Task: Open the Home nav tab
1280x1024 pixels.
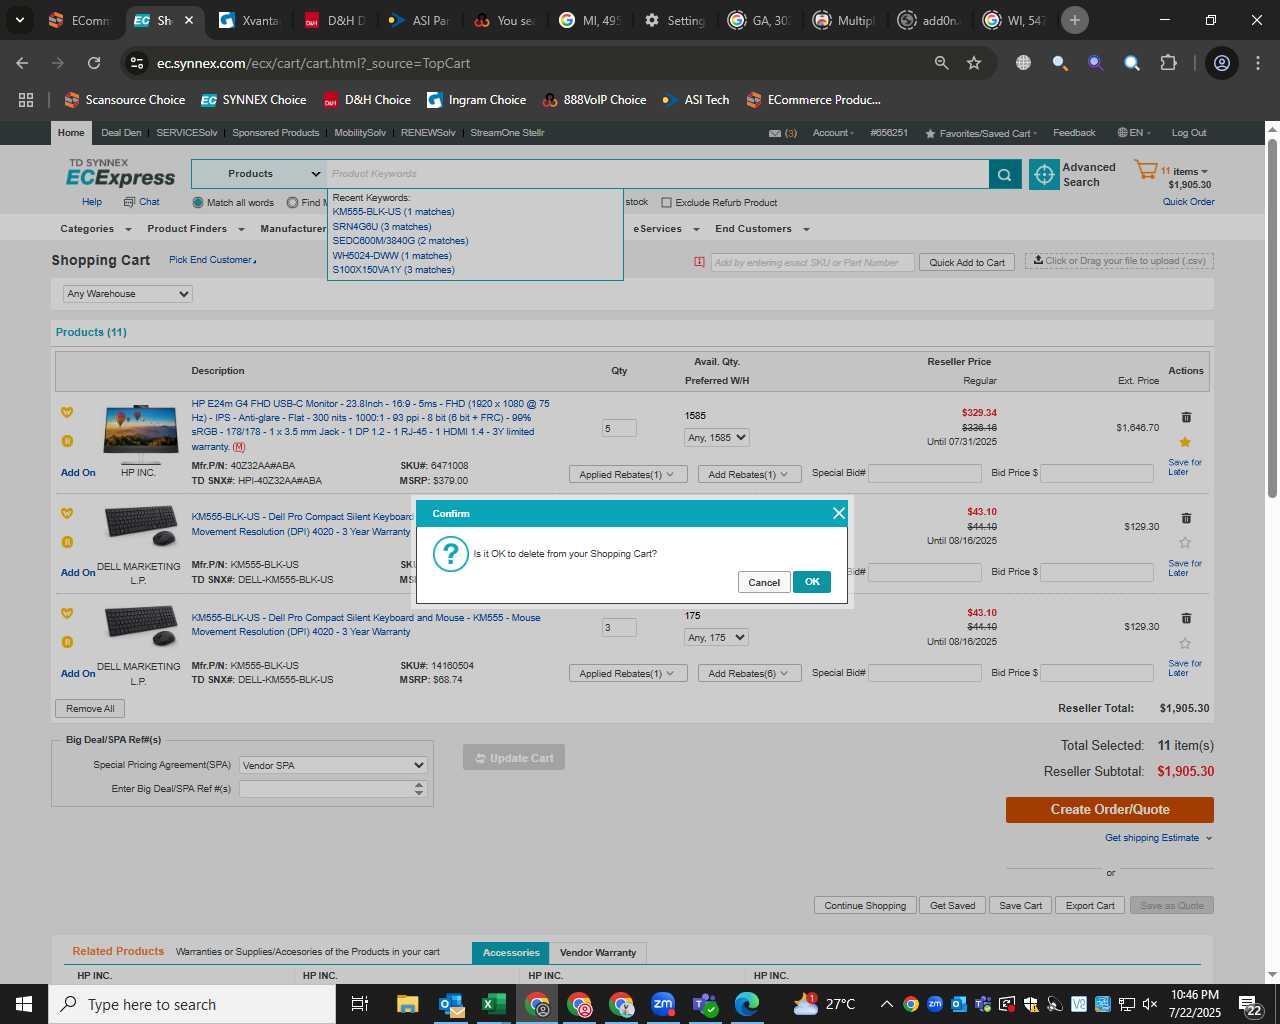Action: click(x=71, y=133)
